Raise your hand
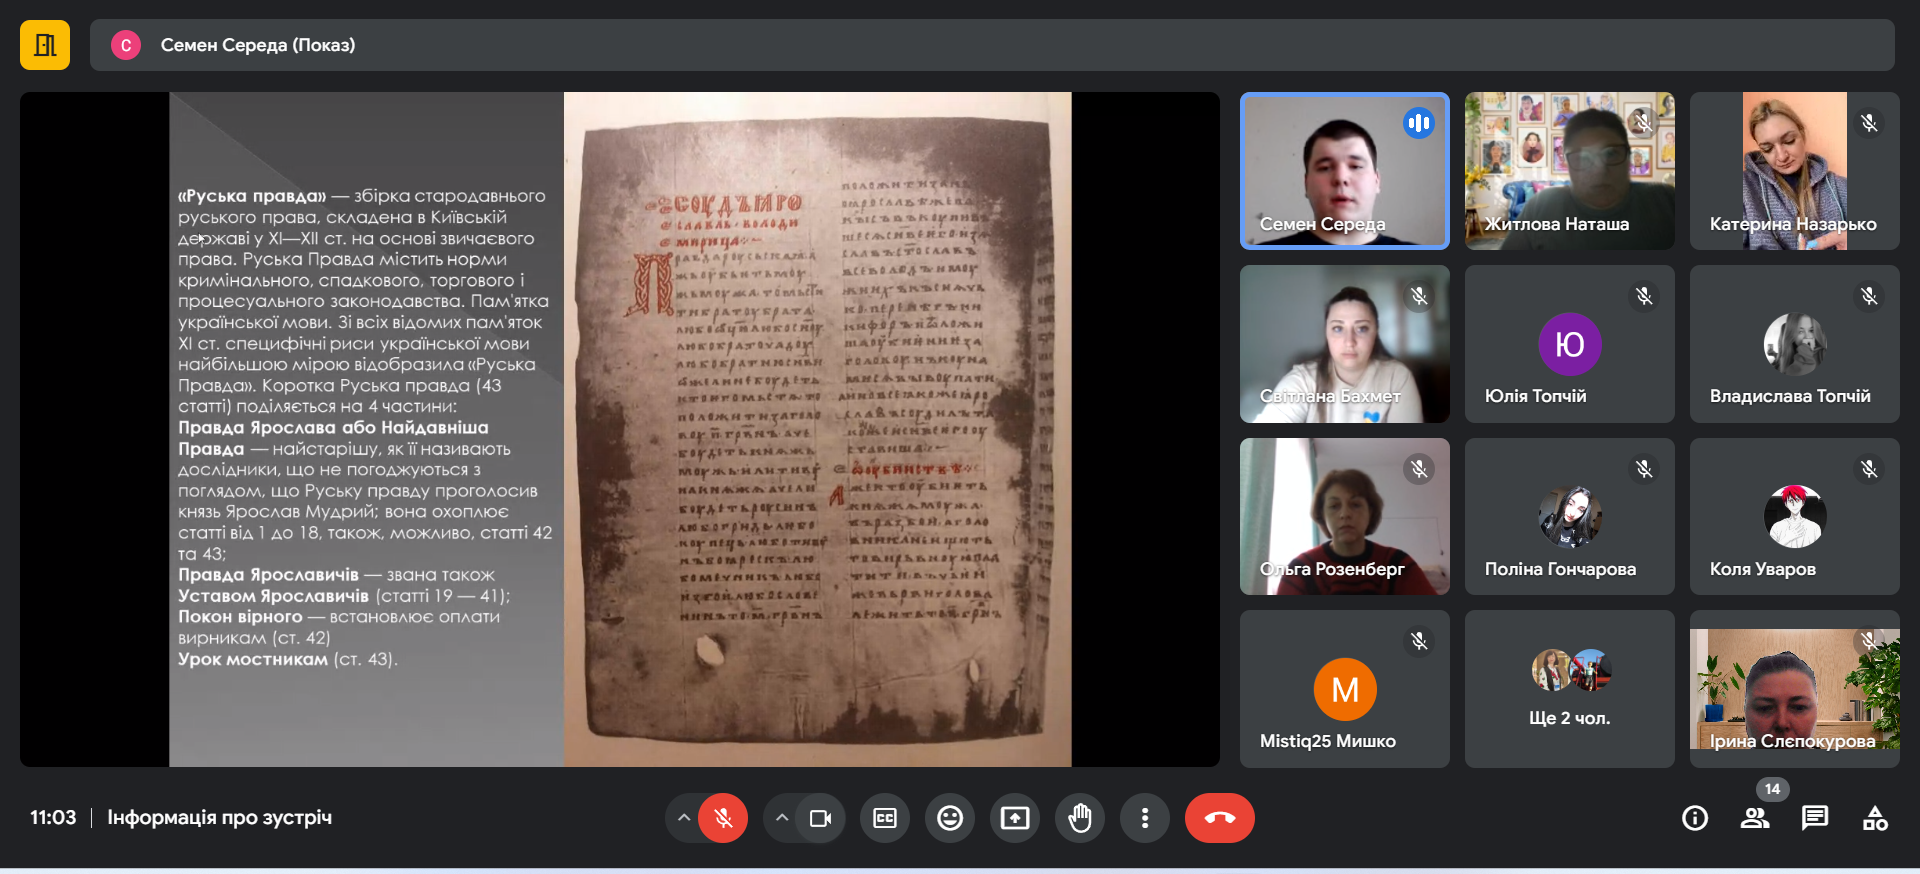Image resolution: width=1920 pixels, height=874 pixels. [1080, 818]
